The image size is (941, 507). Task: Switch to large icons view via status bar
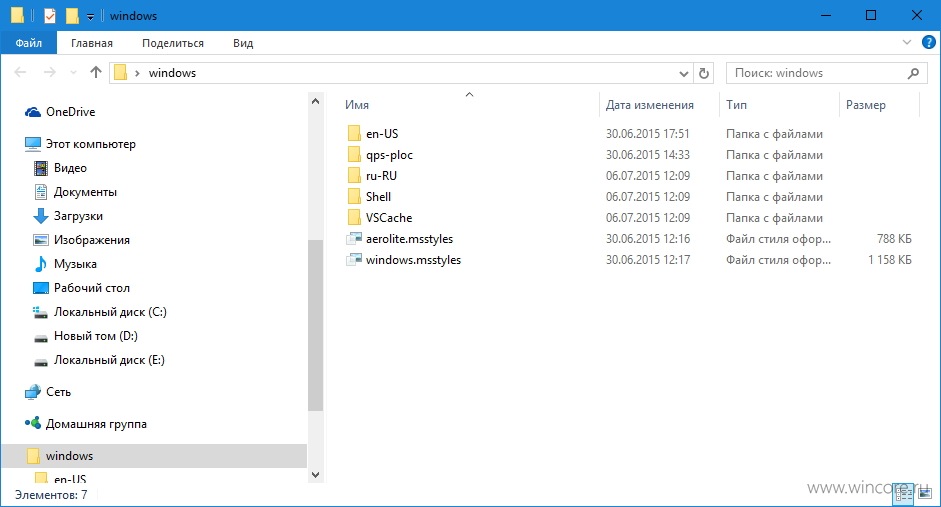924,494
